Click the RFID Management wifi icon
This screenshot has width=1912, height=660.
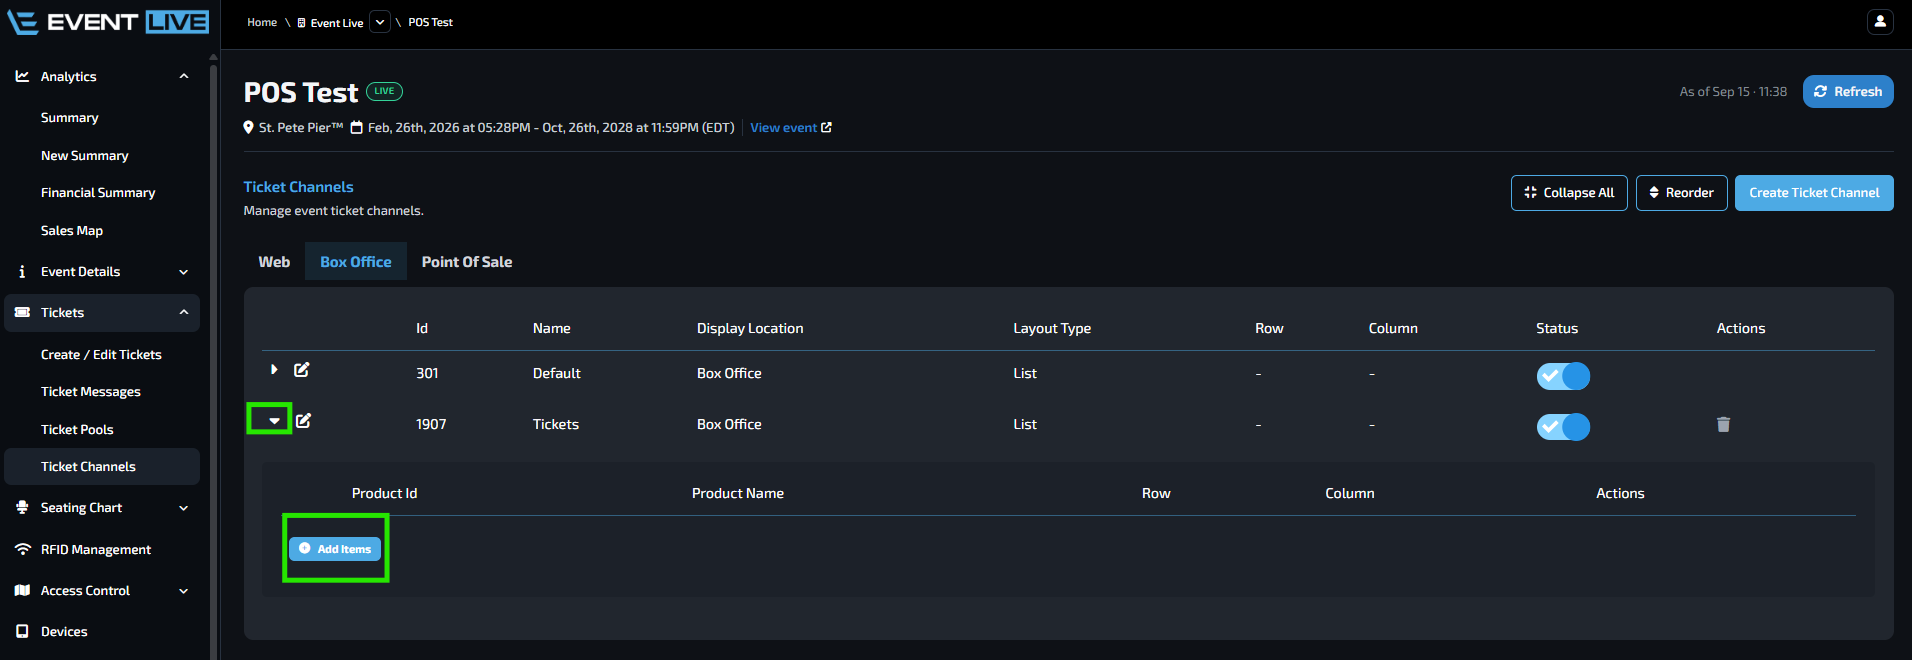[22, 550]
